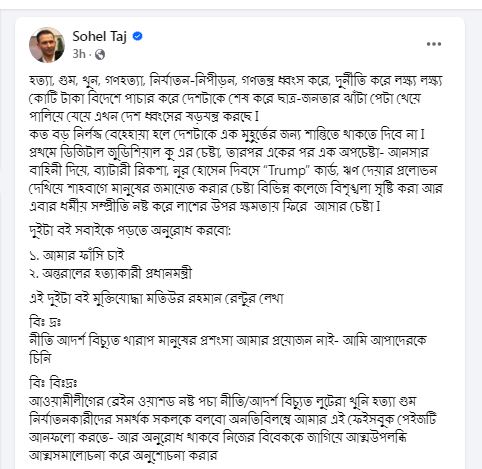This screenshot has height=469, width=482.
Task: Click the first line starting with হত্যা, গুম
Action: 236,80
